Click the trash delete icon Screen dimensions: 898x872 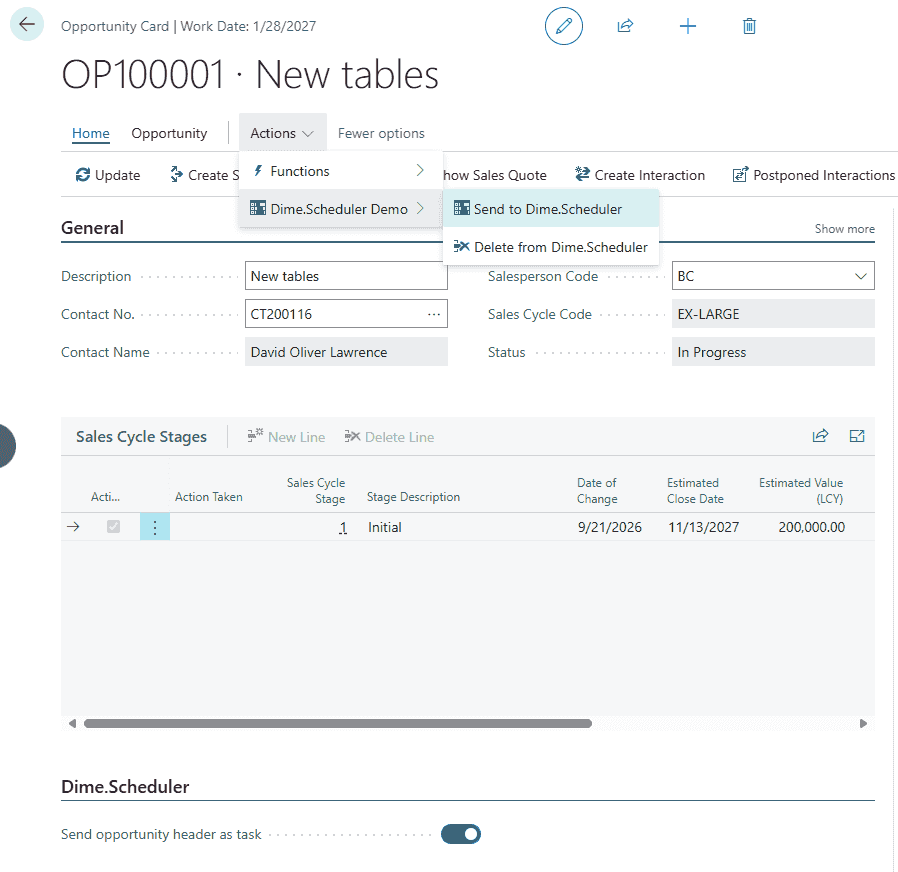[749, 26]
